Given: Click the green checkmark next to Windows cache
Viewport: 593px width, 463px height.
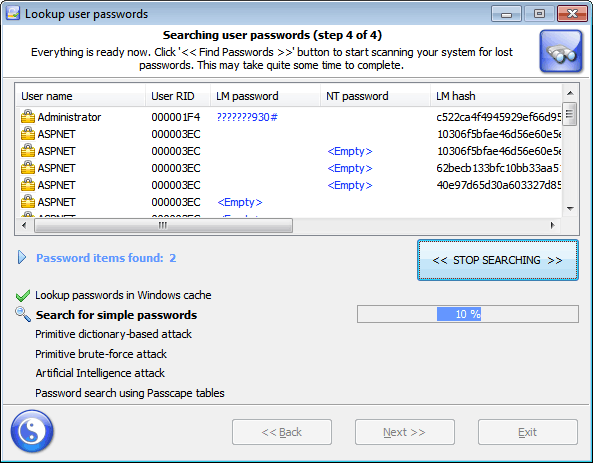Looking at the screenshot, I should pyautogui.click(x=23, y=295).
